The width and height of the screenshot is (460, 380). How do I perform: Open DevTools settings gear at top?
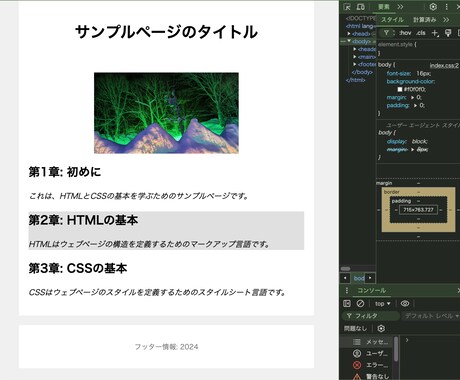pos(433,7)
